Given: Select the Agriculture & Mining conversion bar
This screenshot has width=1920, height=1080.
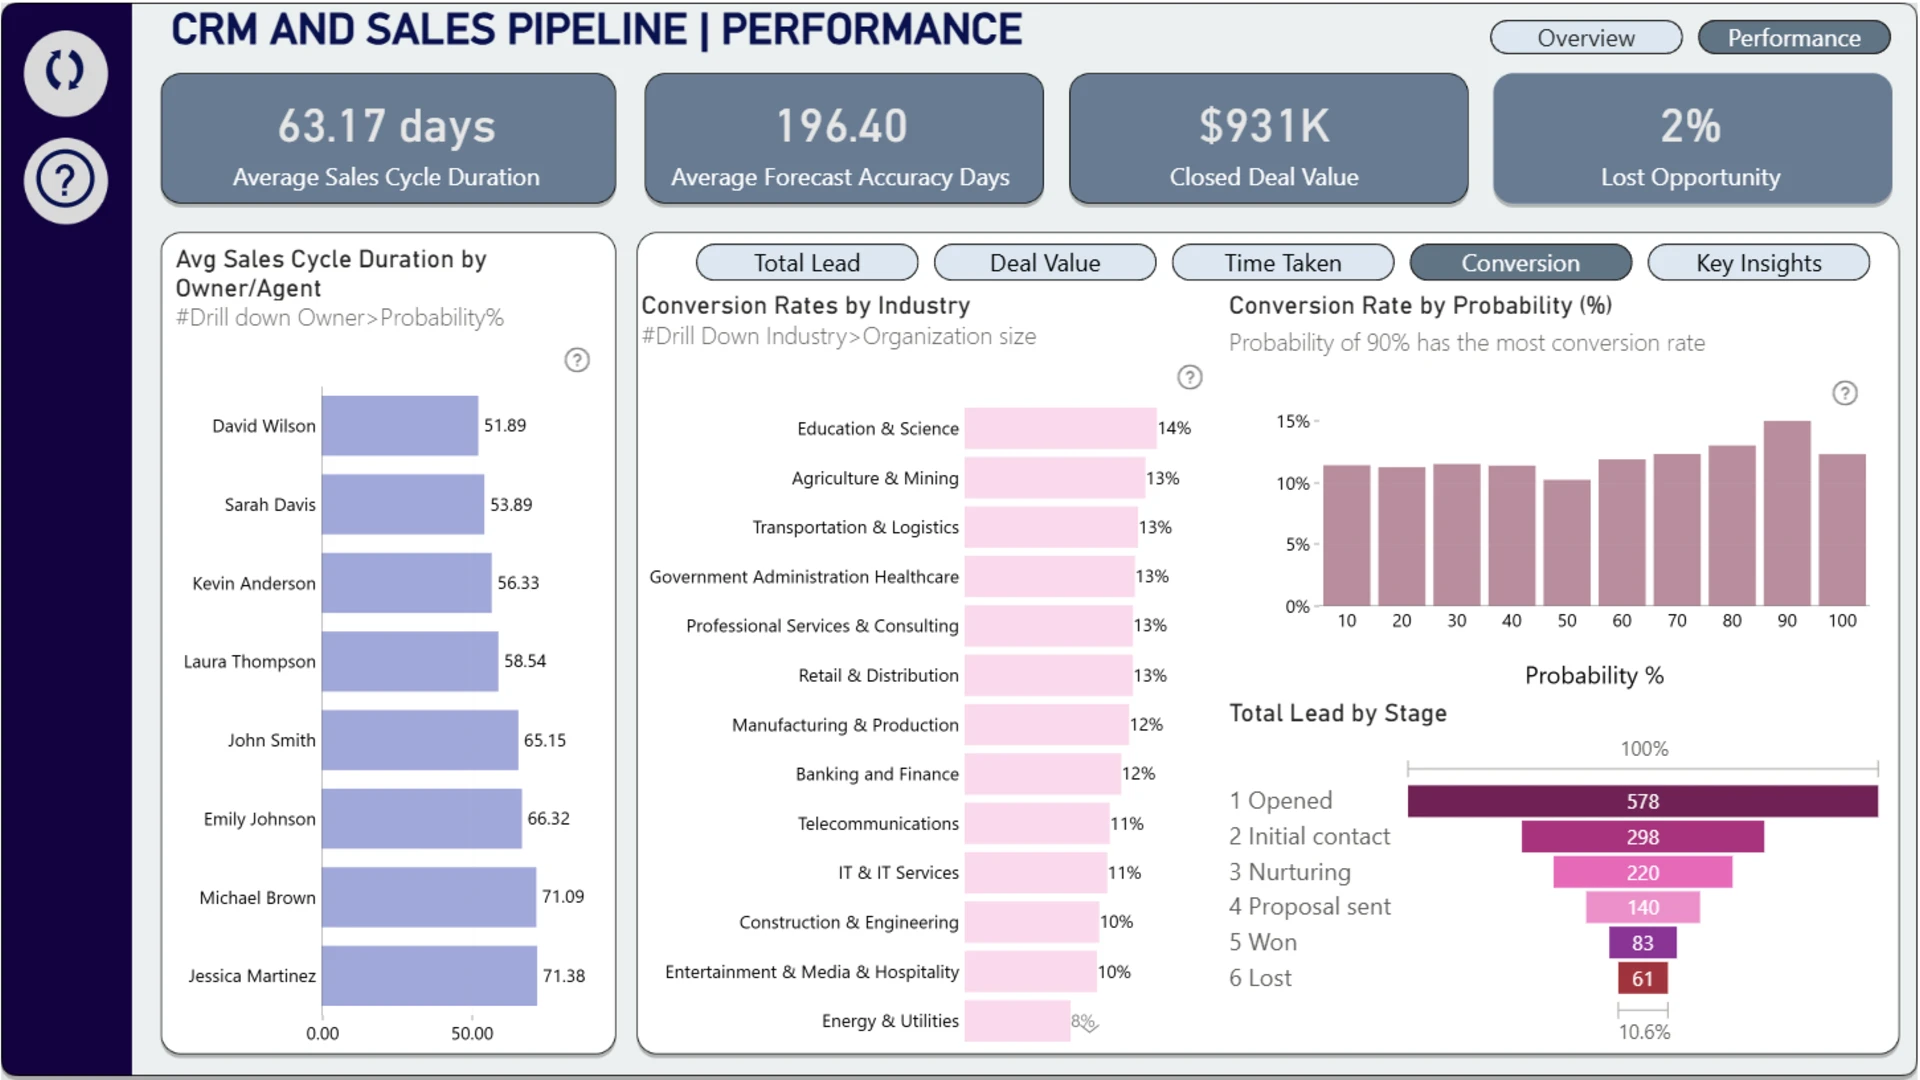Looking at the screenshot, I should [x=1055, y=478].
